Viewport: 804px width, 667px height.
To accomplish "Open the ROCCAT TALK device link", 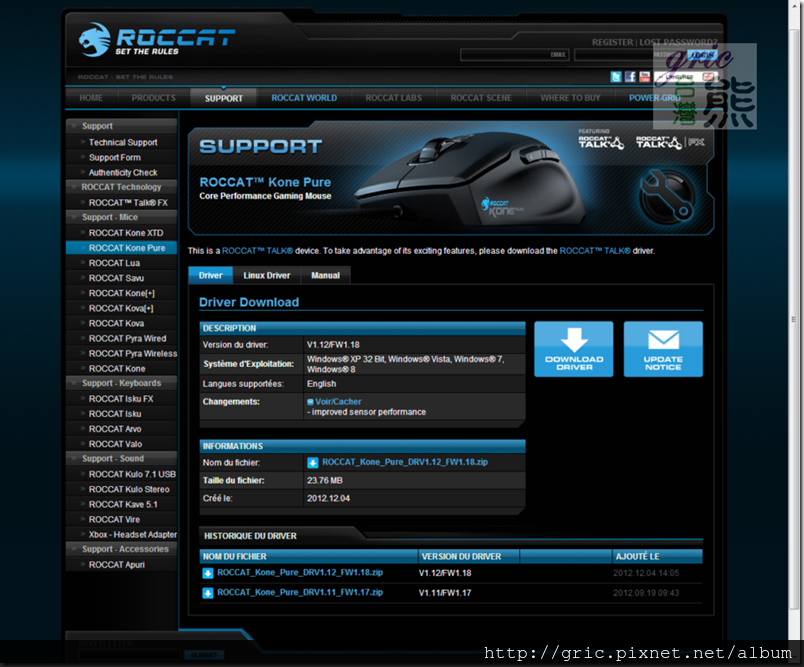I will click(x=257, y=251).
